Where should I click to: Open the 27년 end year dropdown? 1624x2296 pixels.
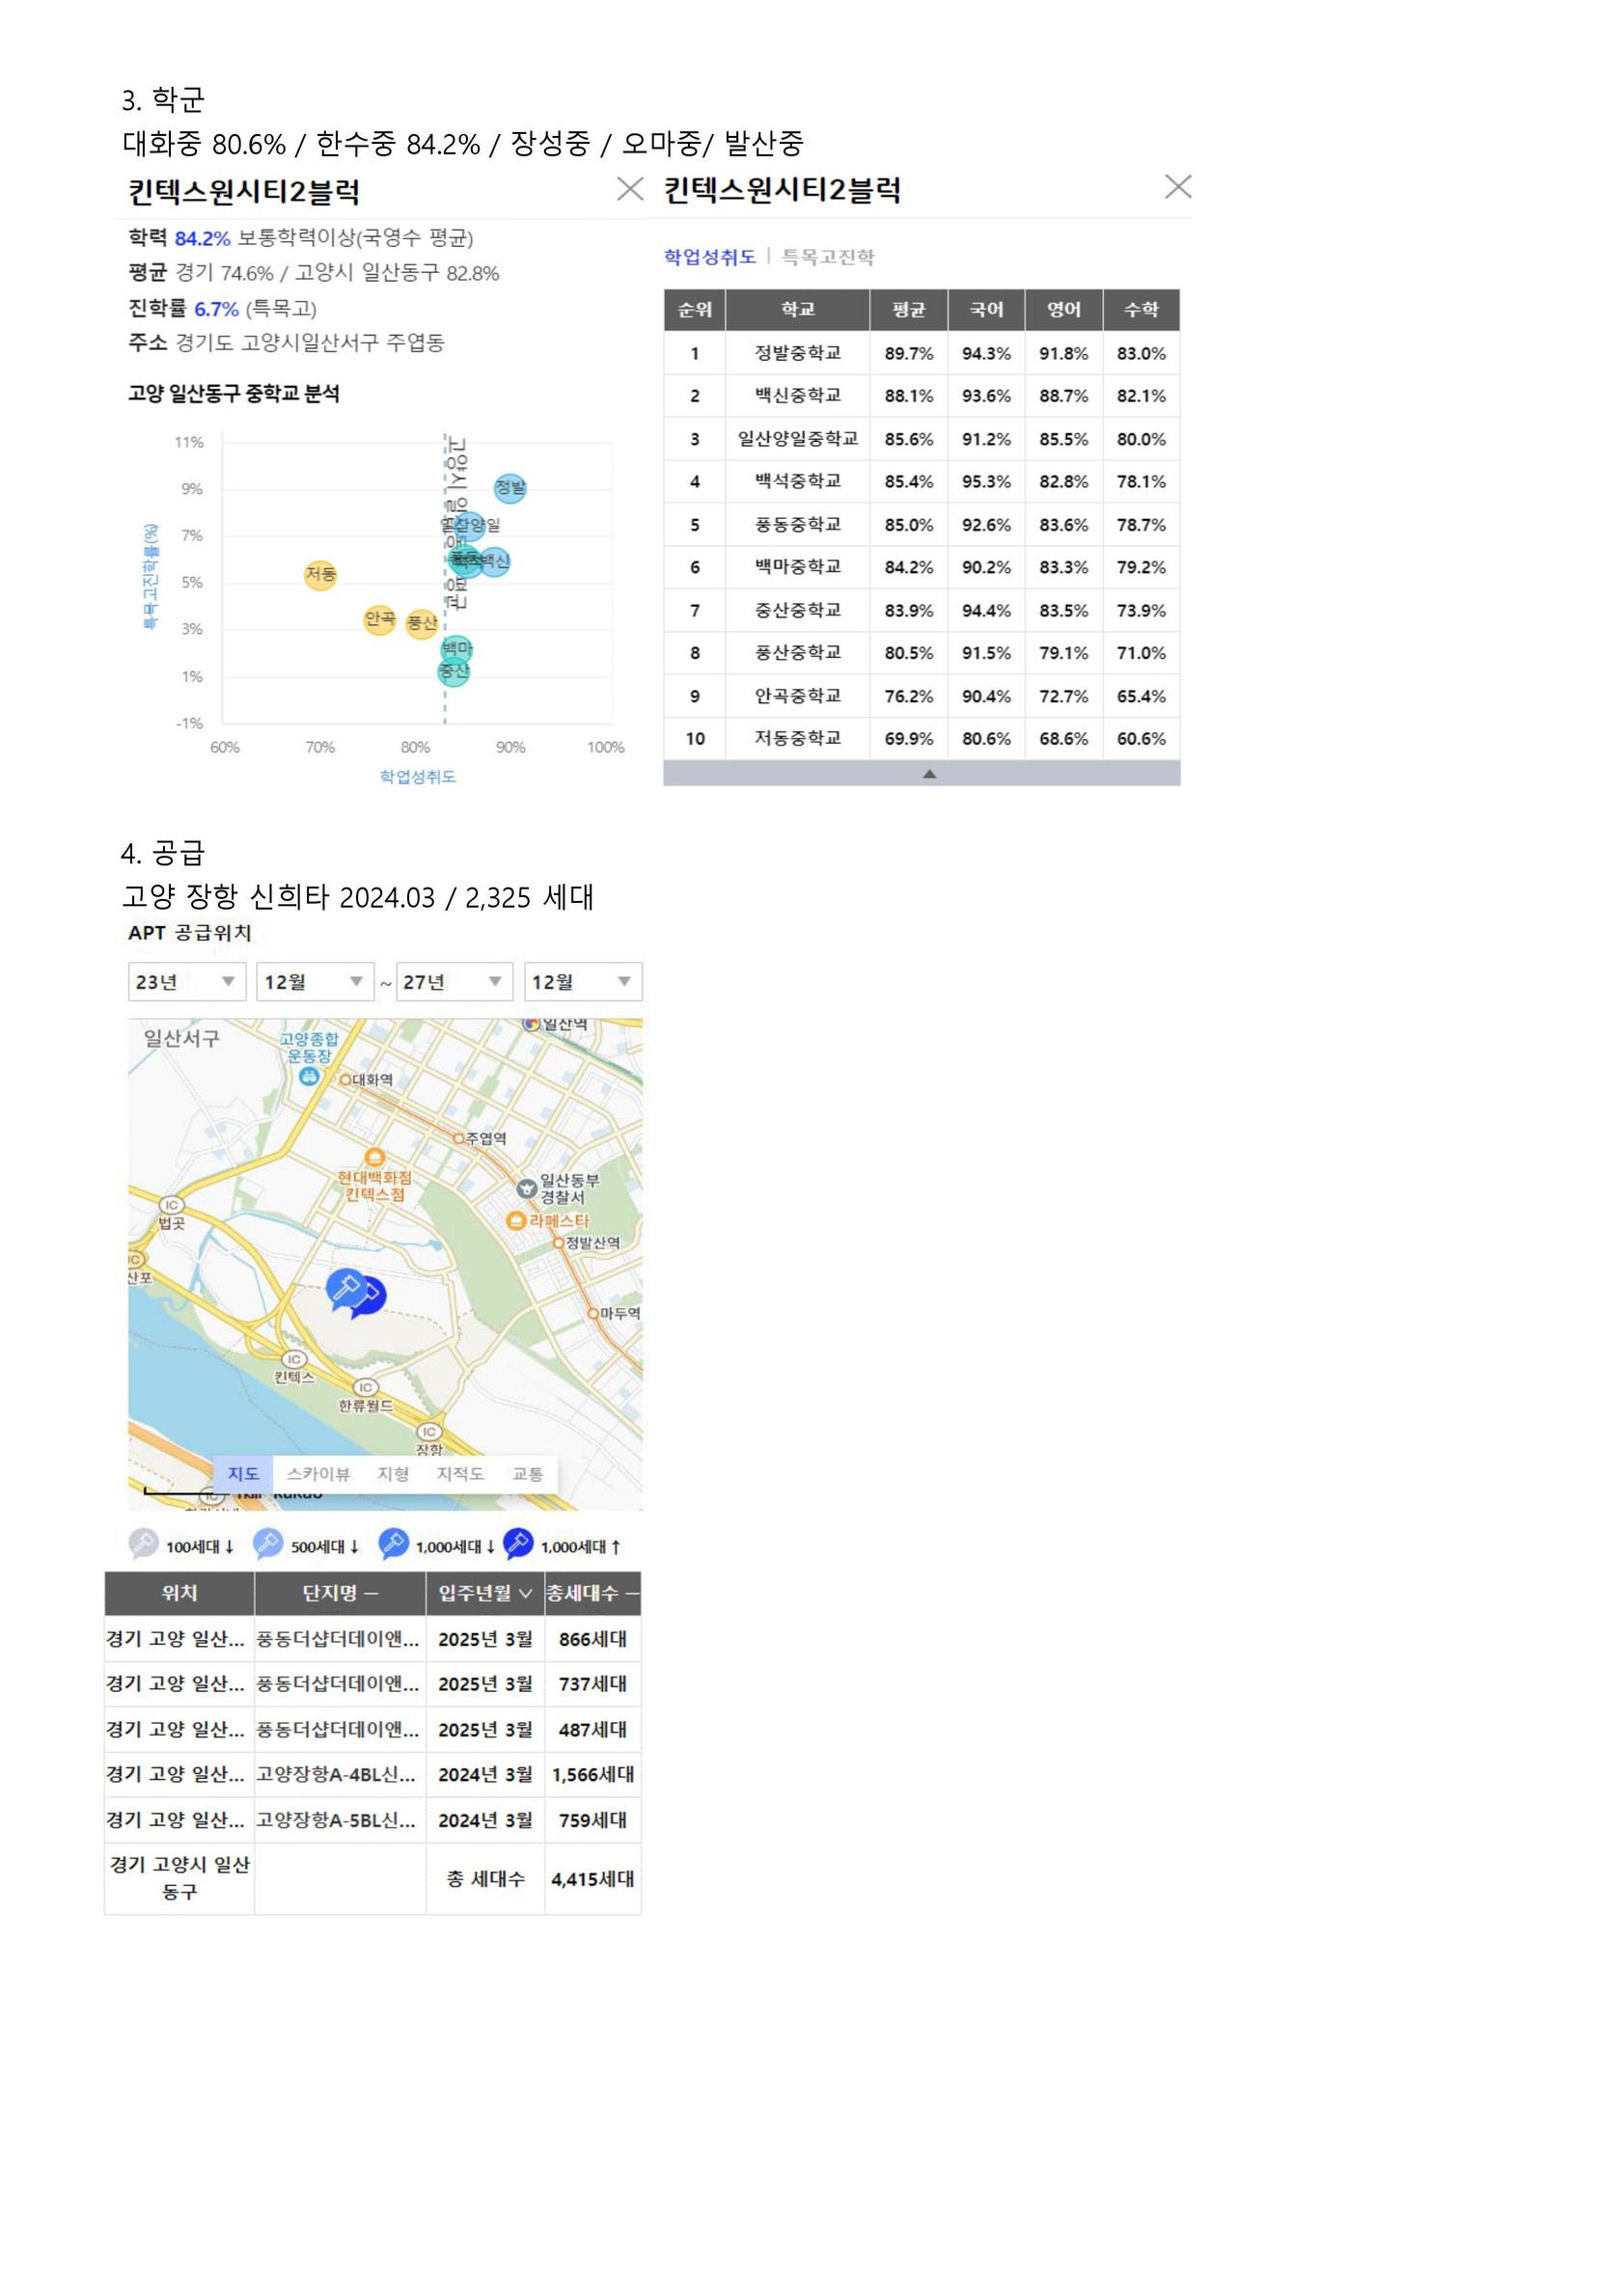[454, 982]
